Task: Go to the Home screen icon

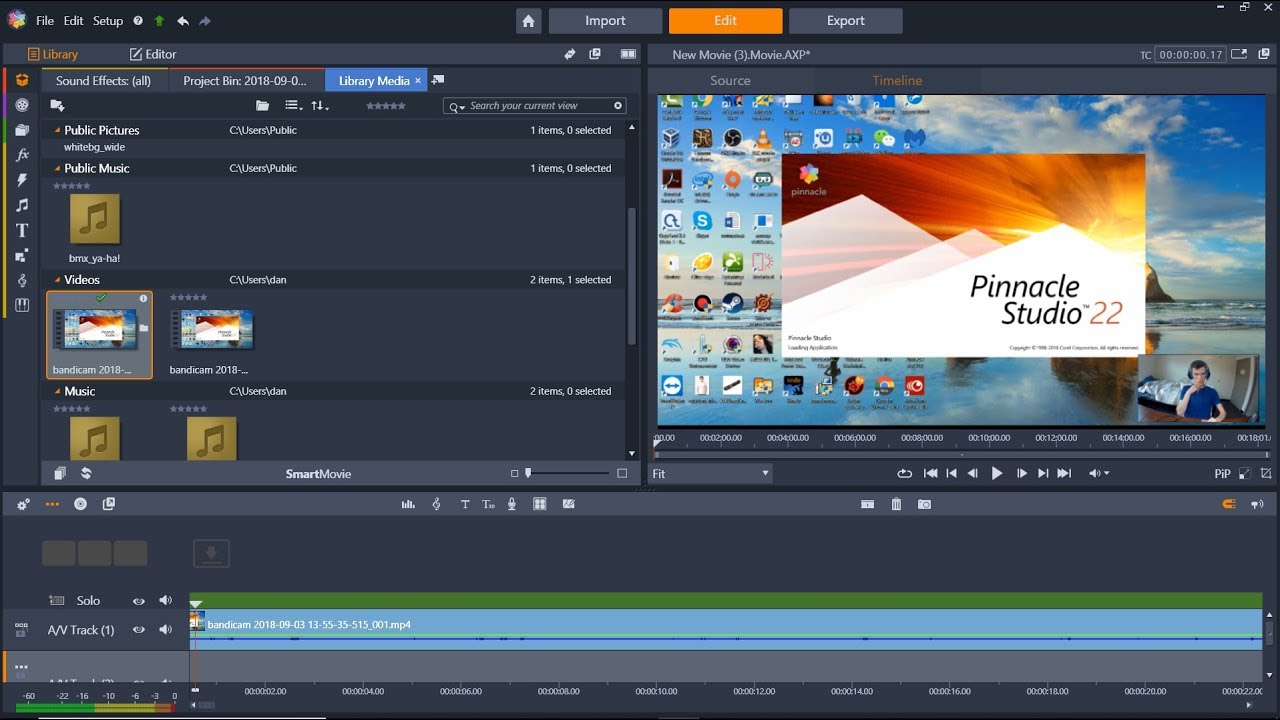Action: pos(528,21)
